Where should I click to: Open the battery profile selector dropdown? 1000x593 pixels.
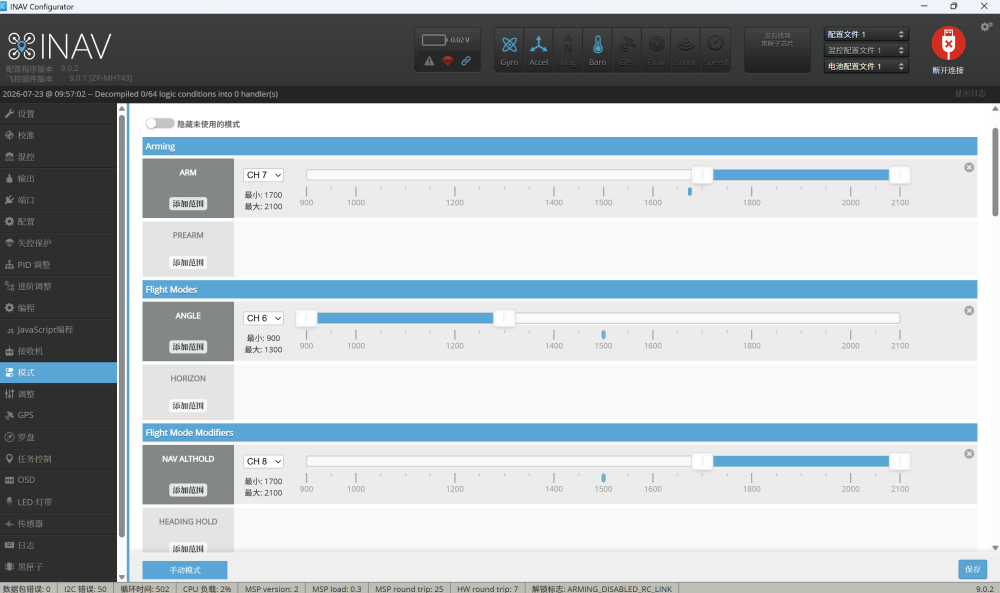tap(865, 66)
